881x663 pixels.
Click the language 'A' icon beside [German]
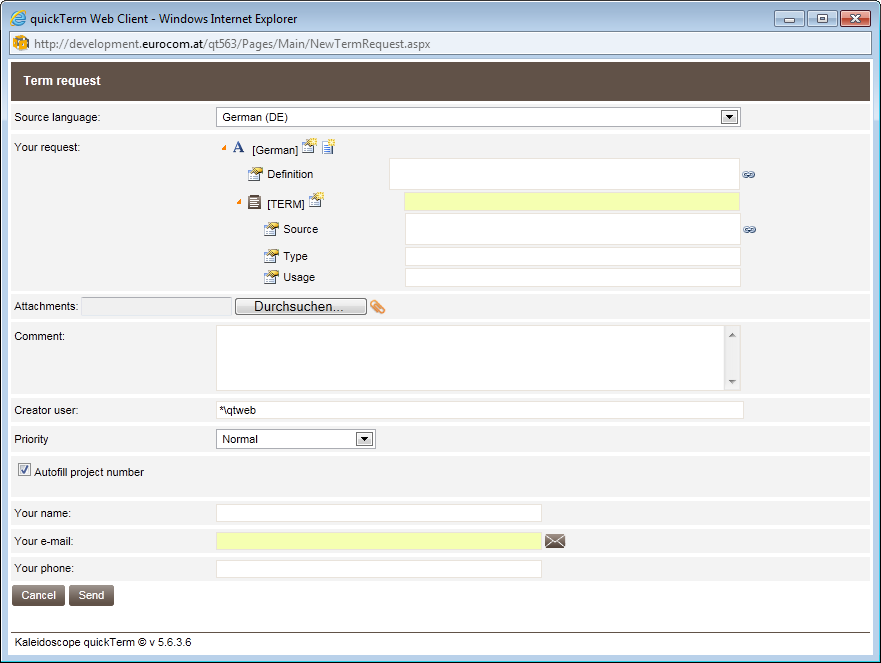(x=239, y=147)
